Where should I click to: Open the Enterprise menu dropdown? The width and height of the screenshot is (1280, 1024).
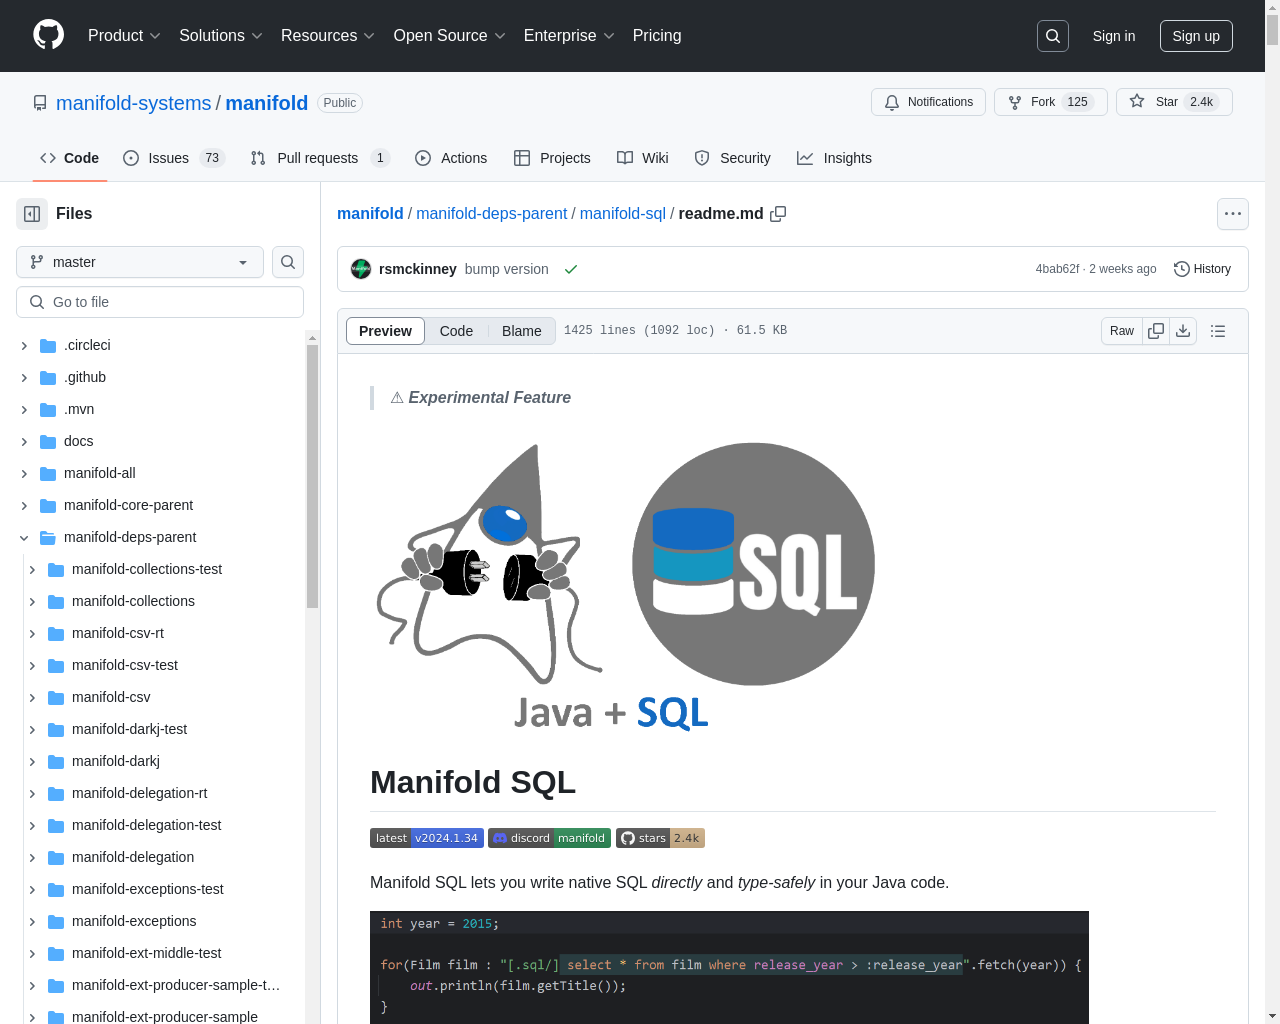coord(569,36)
